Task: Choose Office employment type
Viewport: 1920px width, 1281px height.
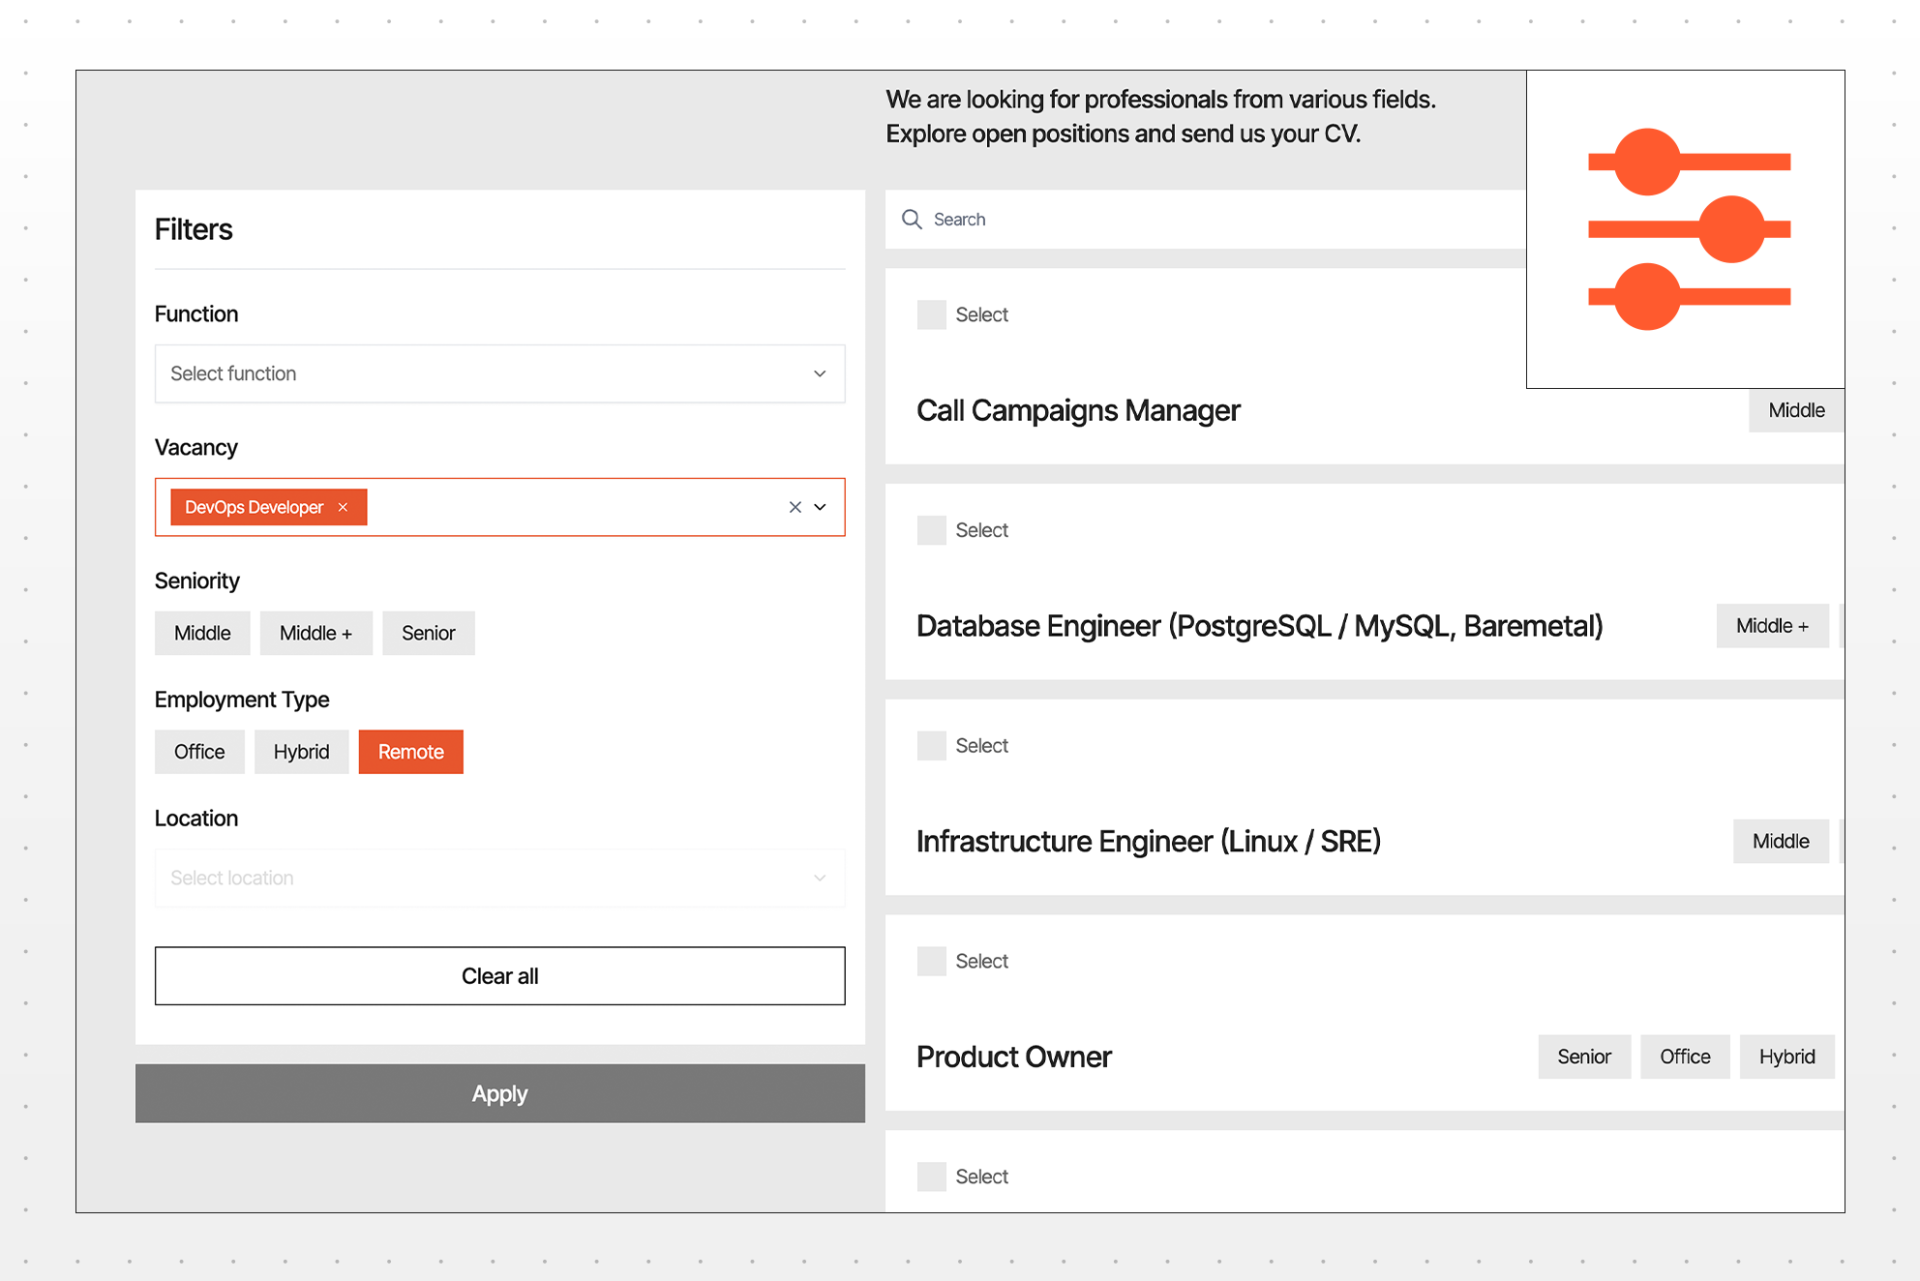Action: click(199, 752)
